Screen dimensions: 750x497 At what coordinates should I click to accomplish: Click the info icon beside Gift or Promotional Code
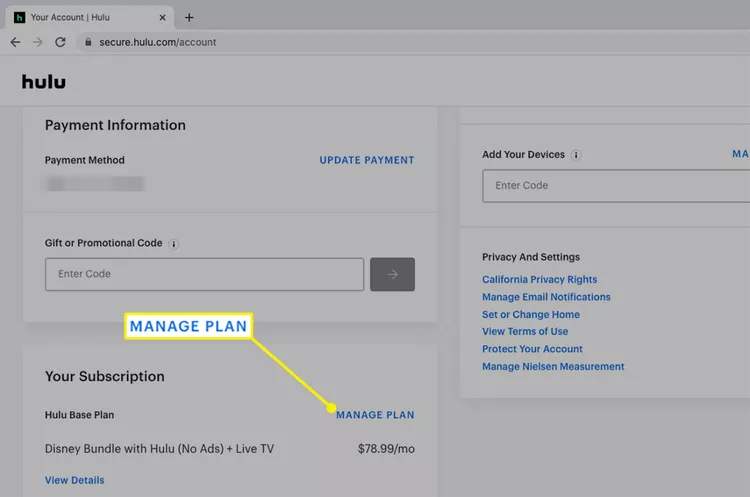point(174,244)
